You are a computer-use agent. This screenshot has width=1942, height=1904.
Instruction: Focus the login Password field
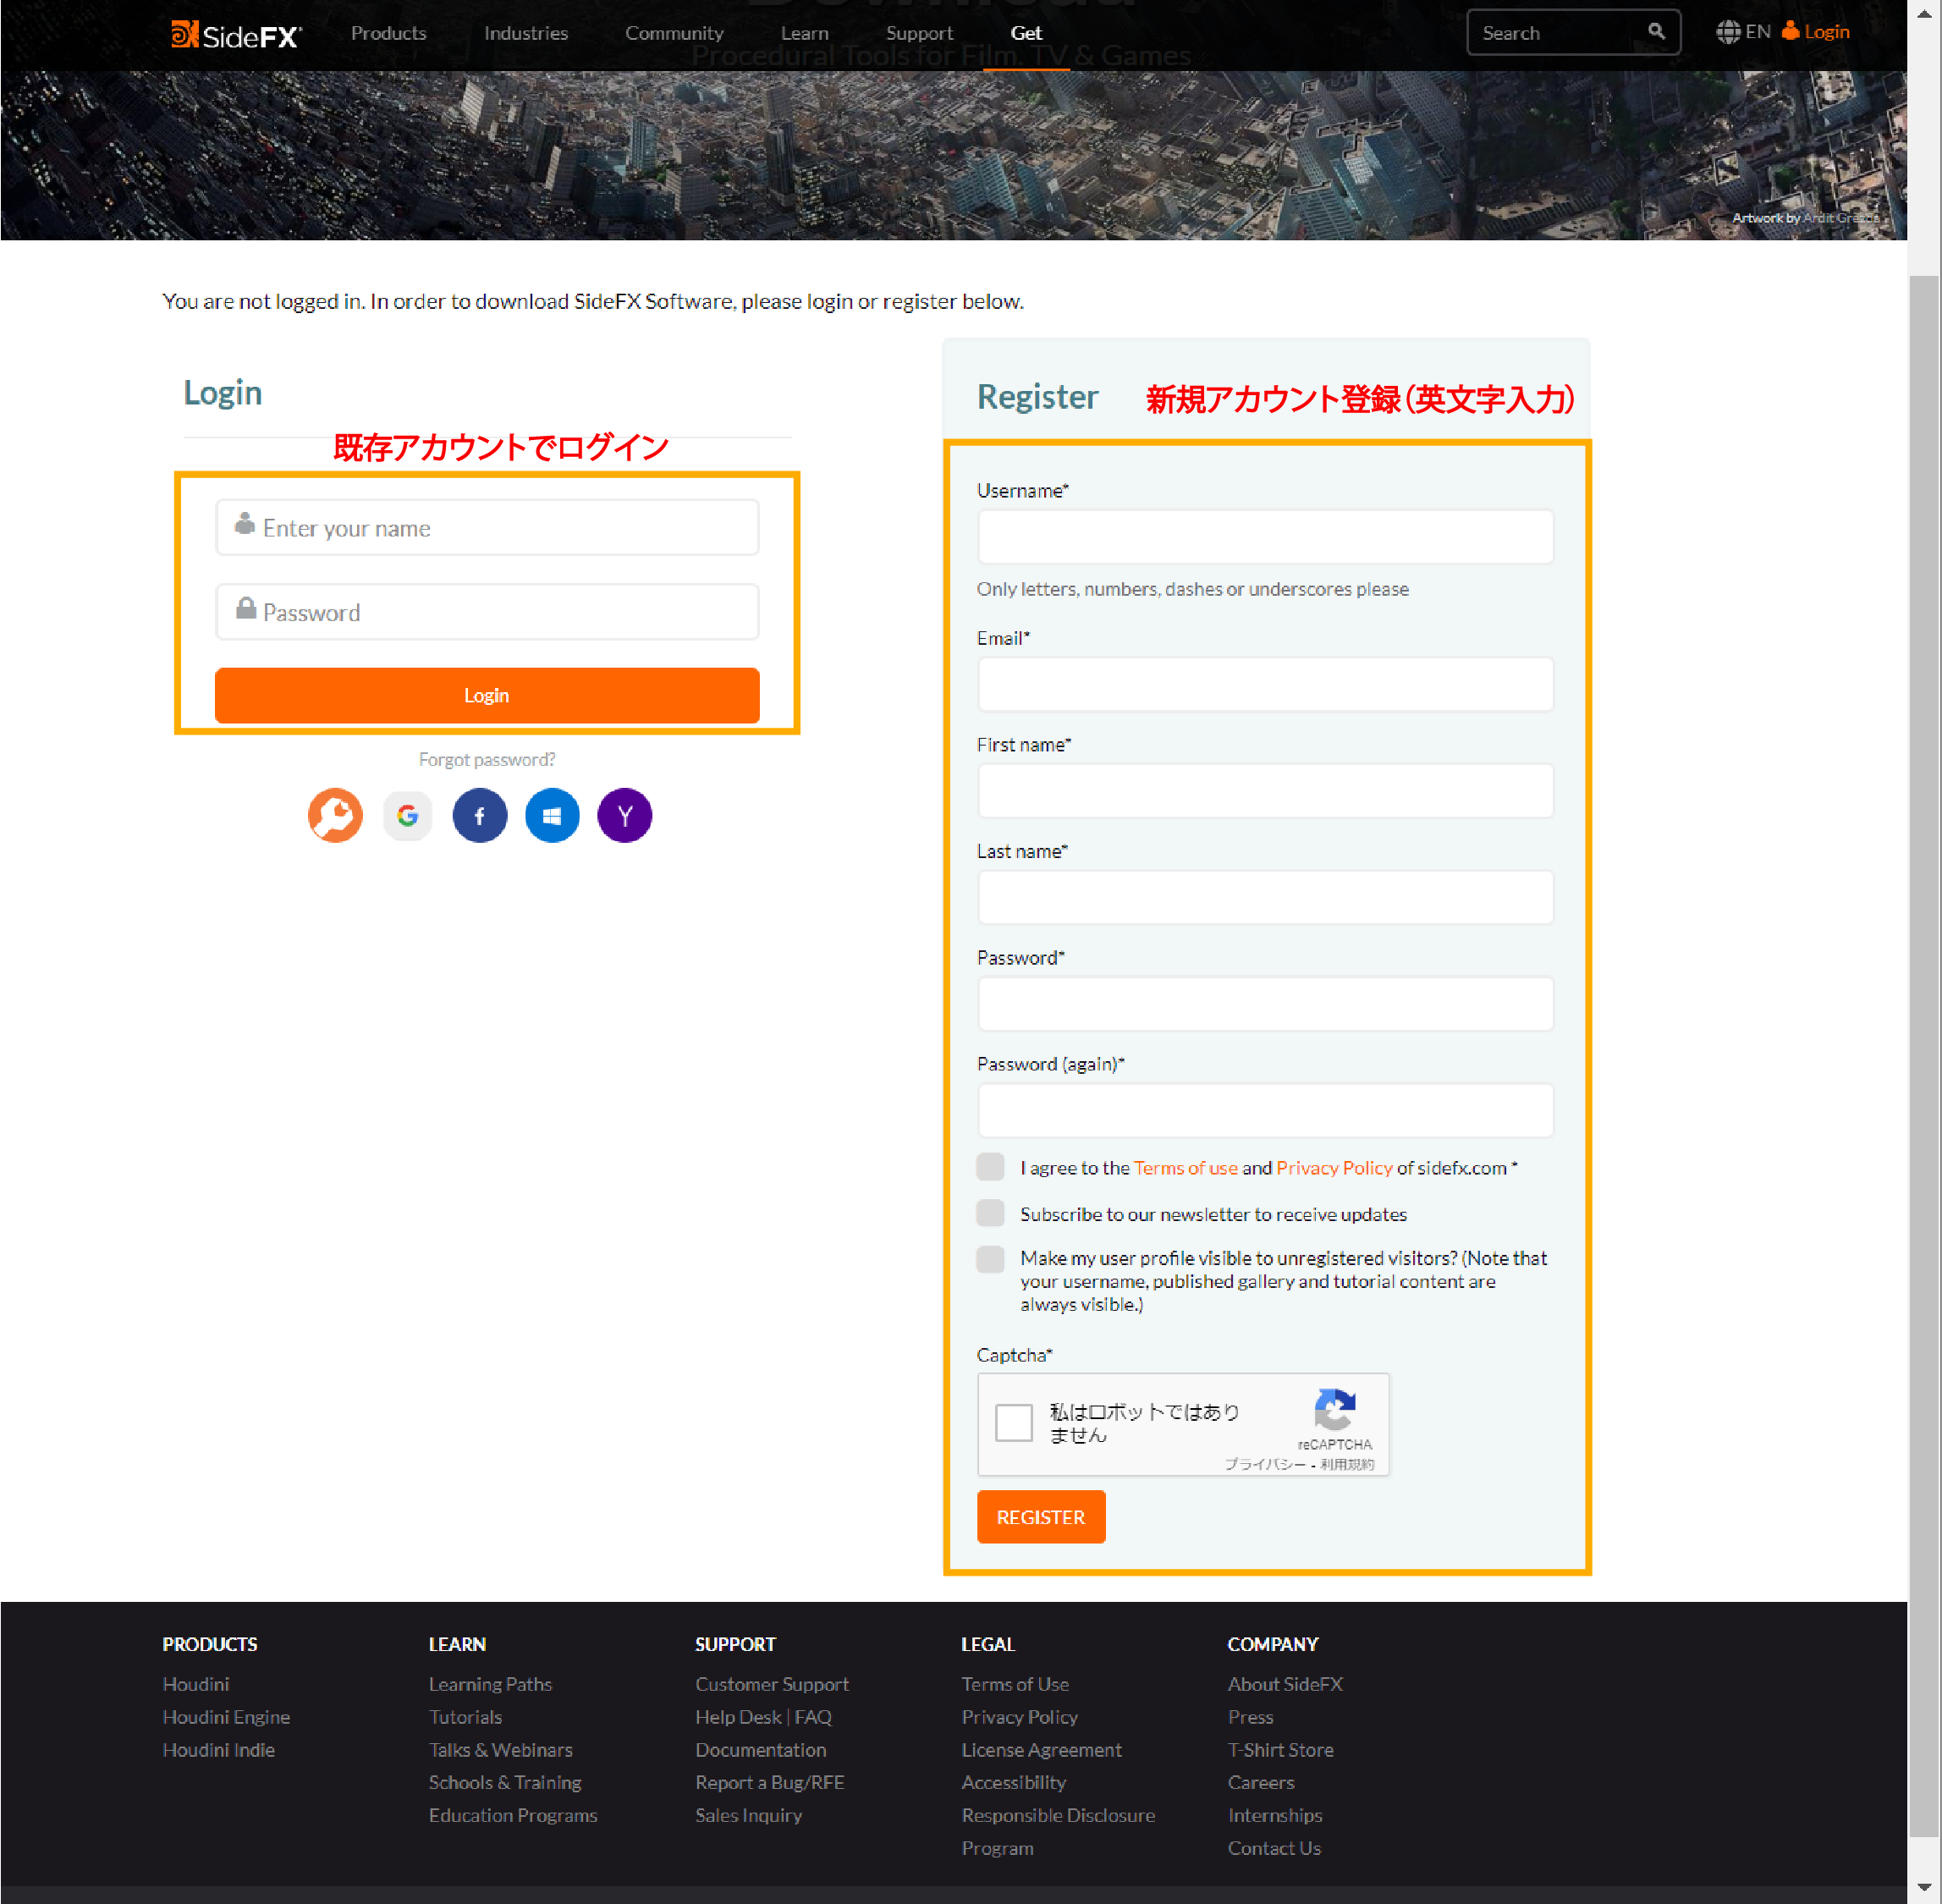tap(487, 612)
